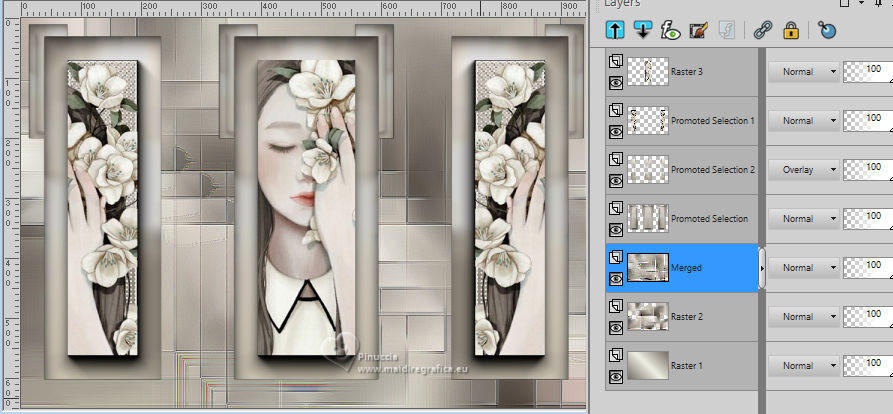Select layer named Raster 1
This screenshot has width=893, height=414.
tap(687, 366)
